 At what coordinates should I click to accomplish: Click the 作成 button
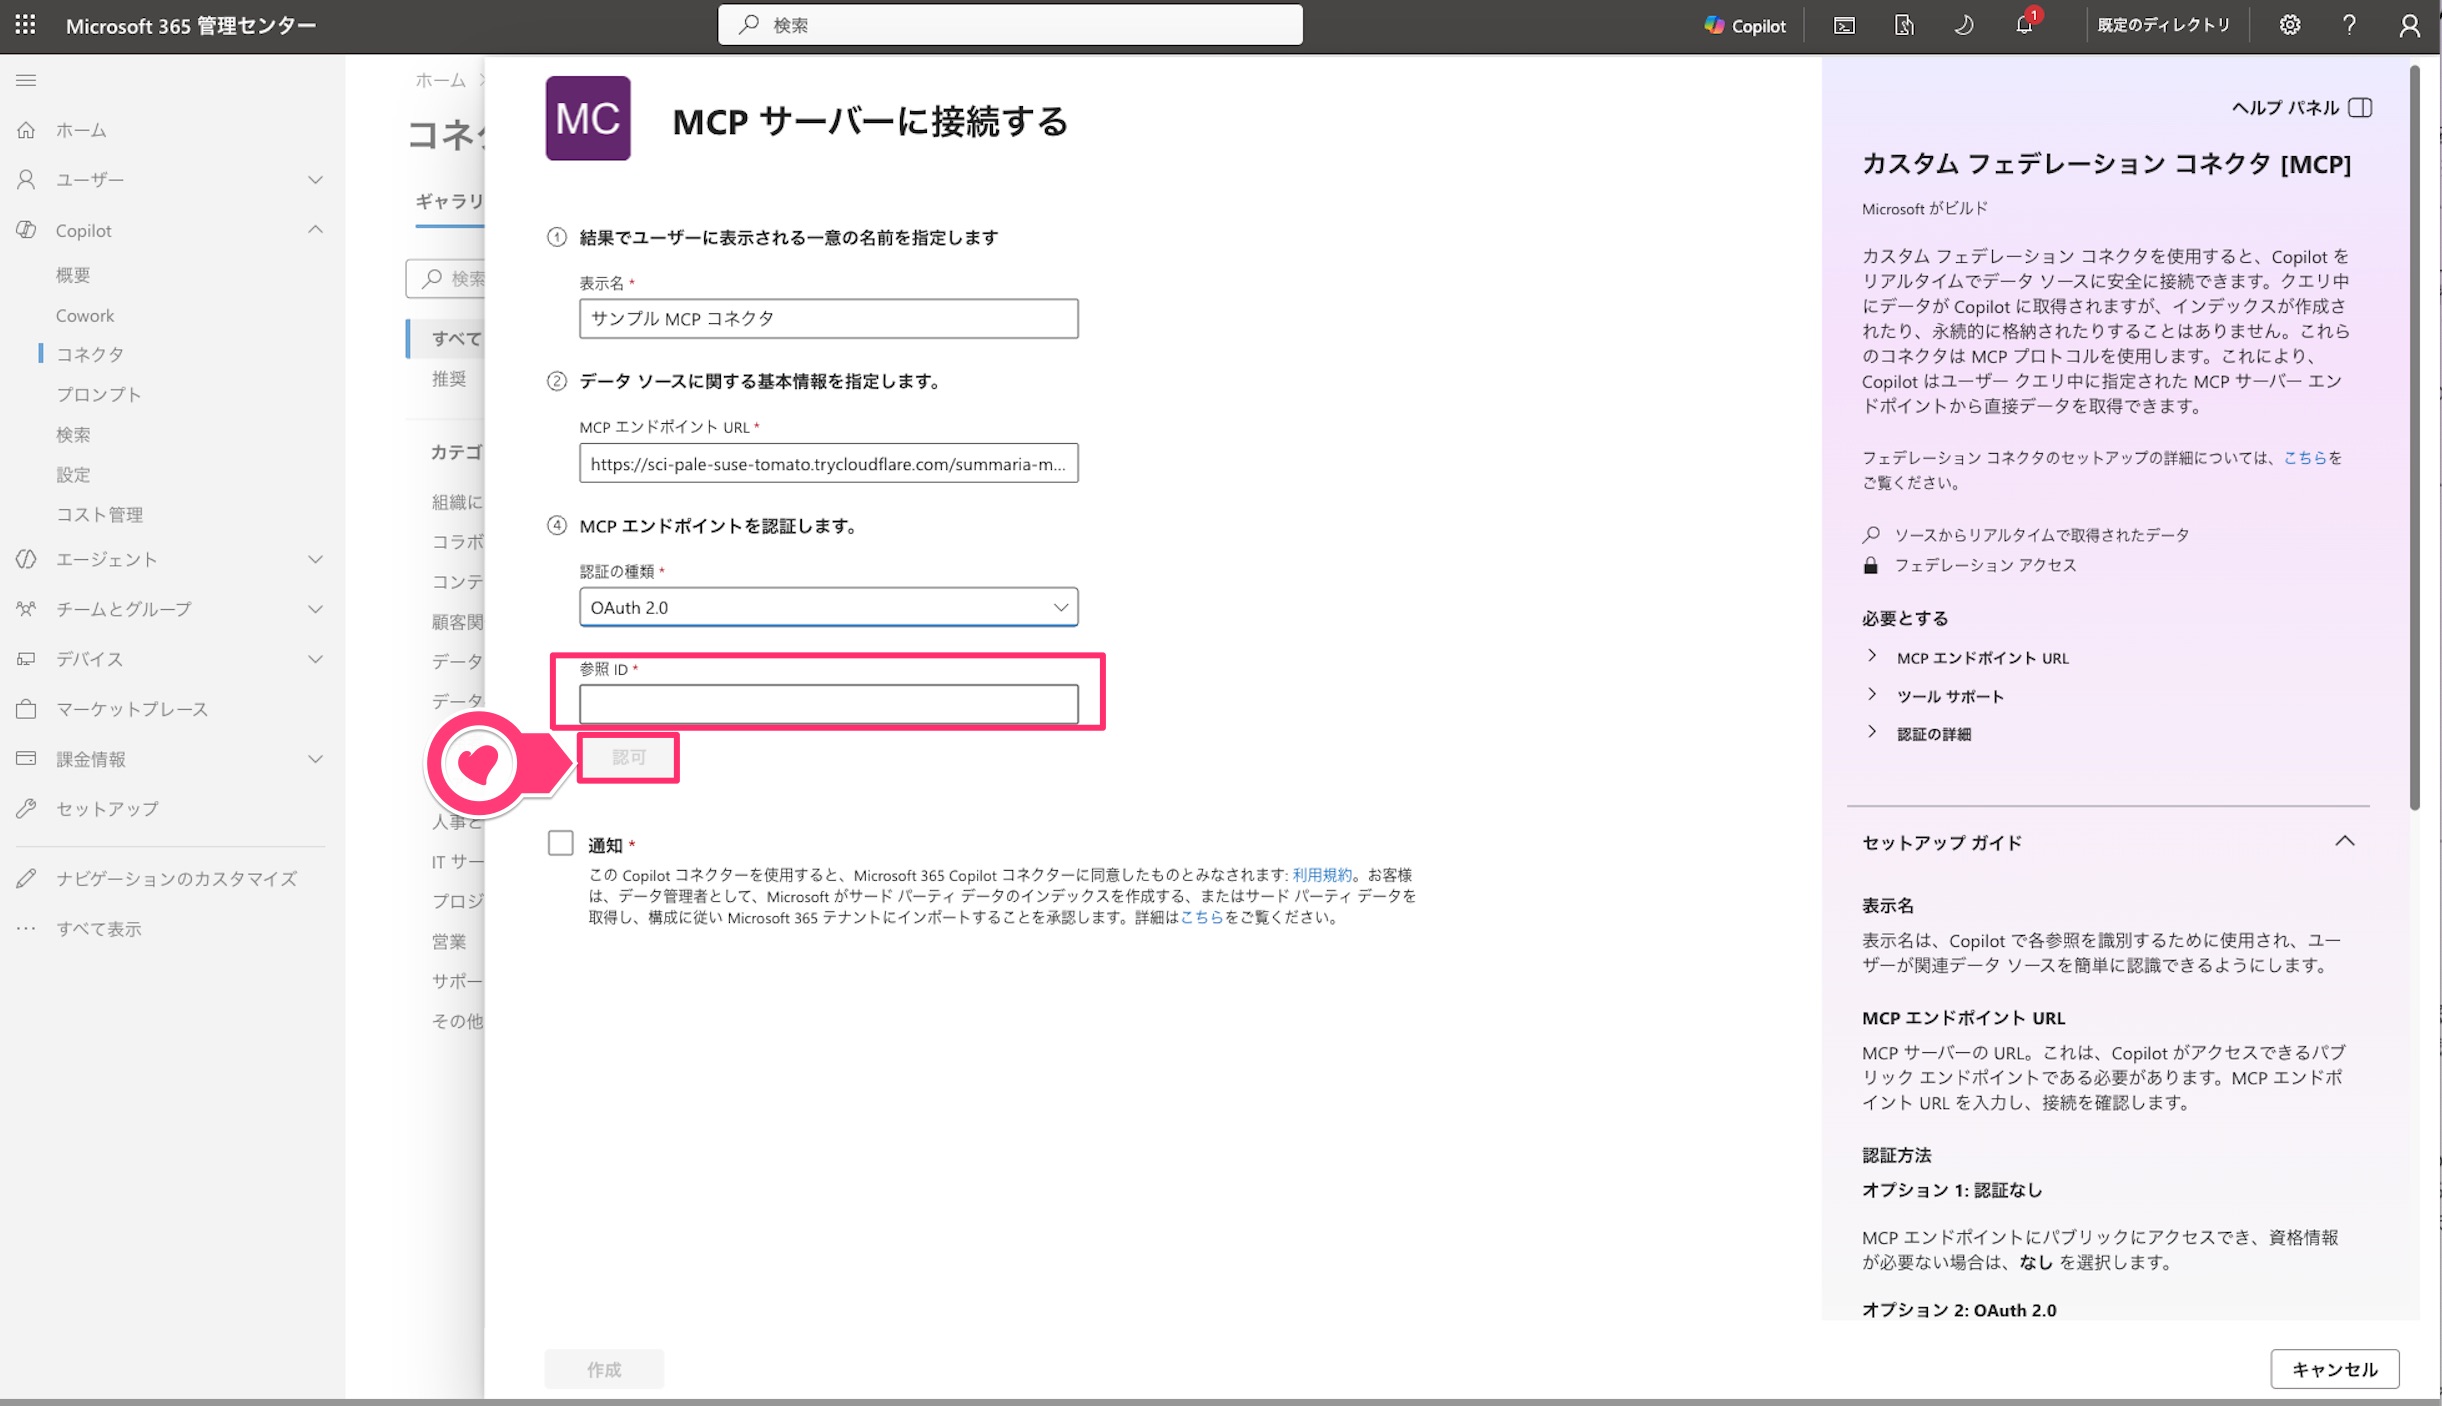[x=604, y=1369]
